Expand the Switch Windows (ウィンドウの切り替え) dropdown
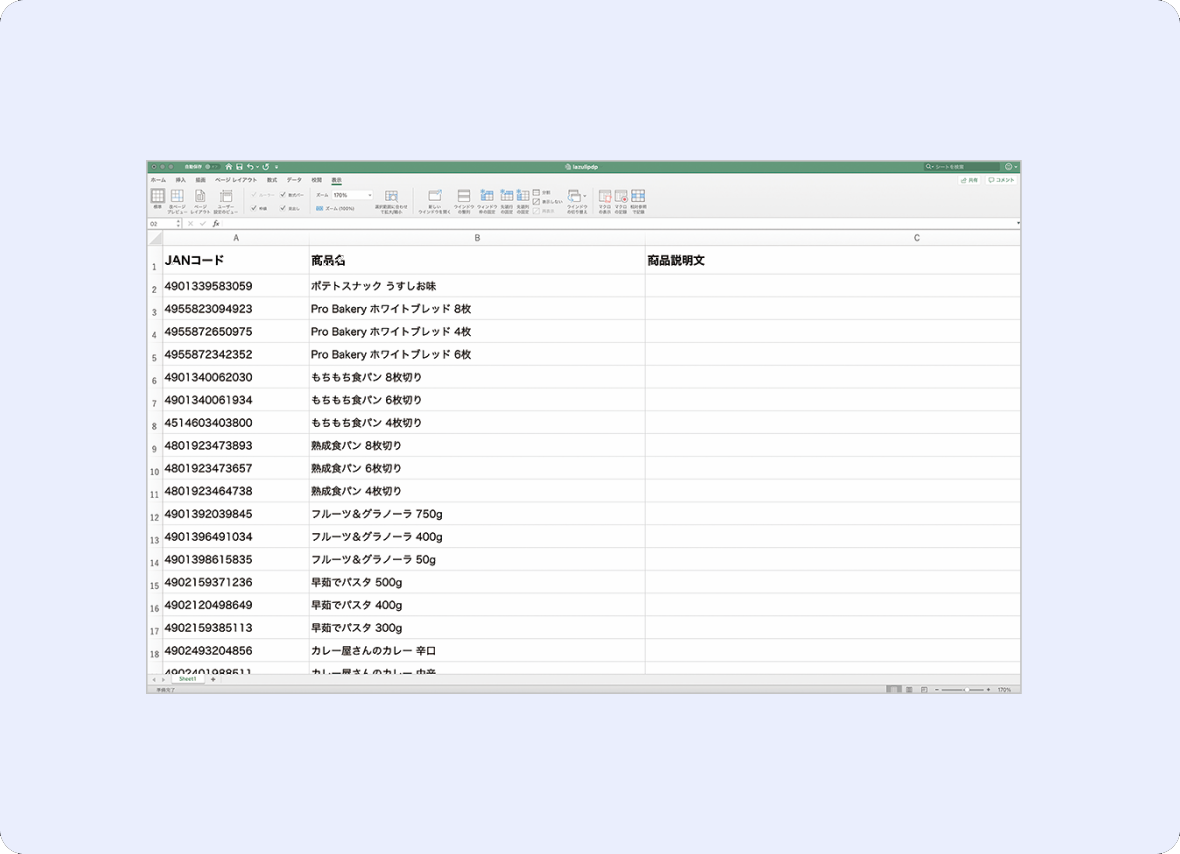1180x854 pixels. pyautogui.click(x=585, y=195)
